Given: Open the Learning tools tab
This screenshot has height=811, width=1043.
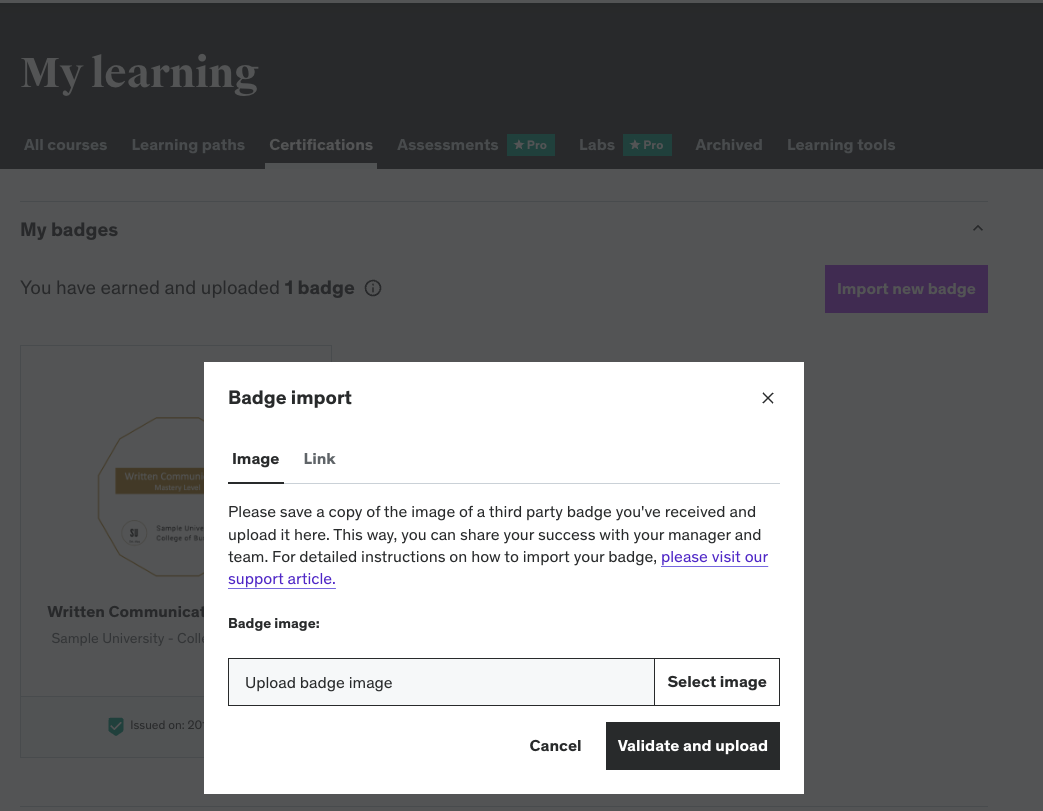Looking at the screenshot, I should pyautogui.click(x=840, y=145).
